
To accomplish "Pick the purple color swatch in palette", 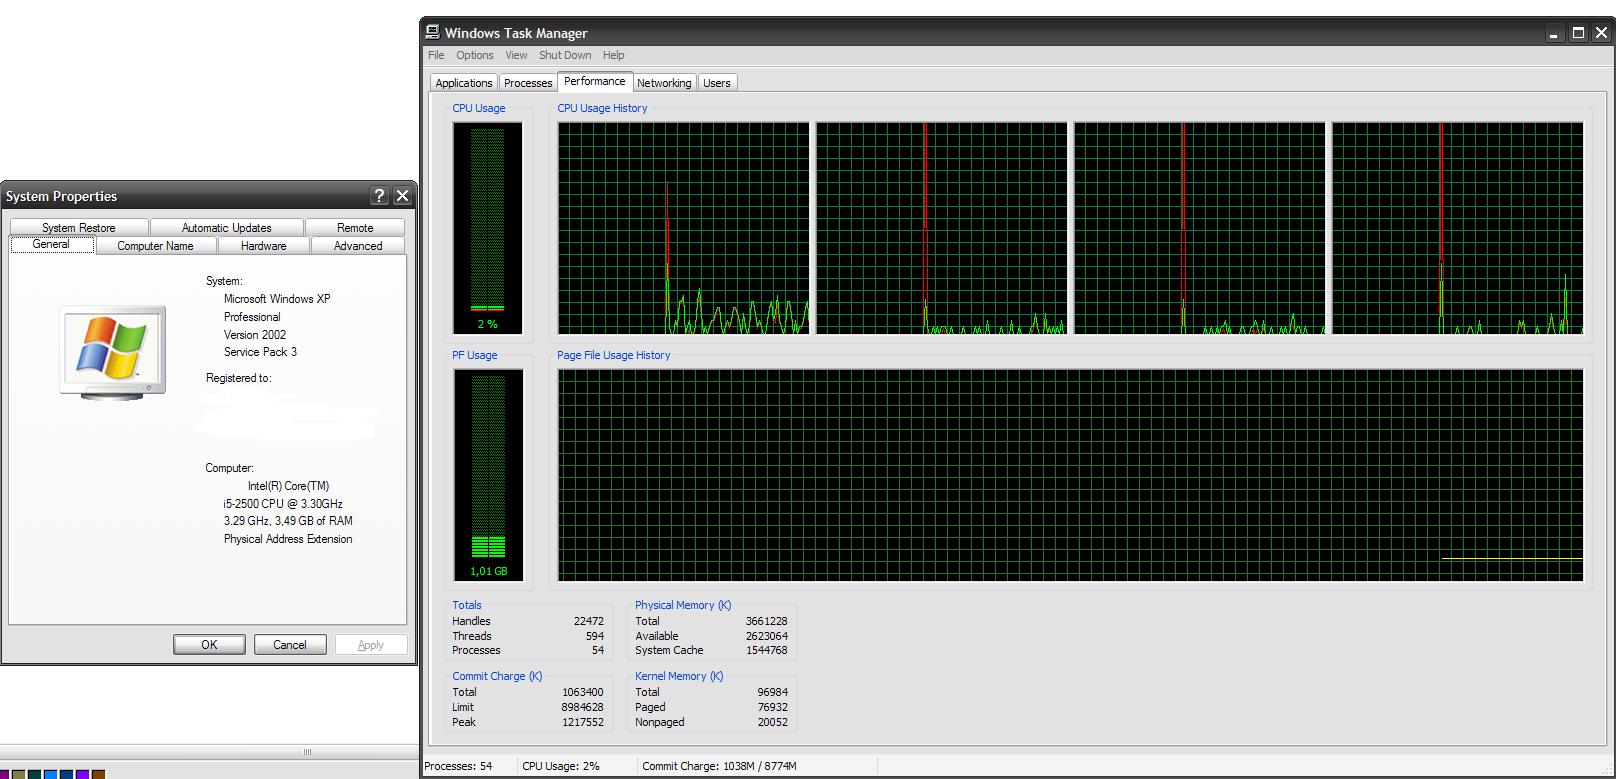I will point(83,774).
